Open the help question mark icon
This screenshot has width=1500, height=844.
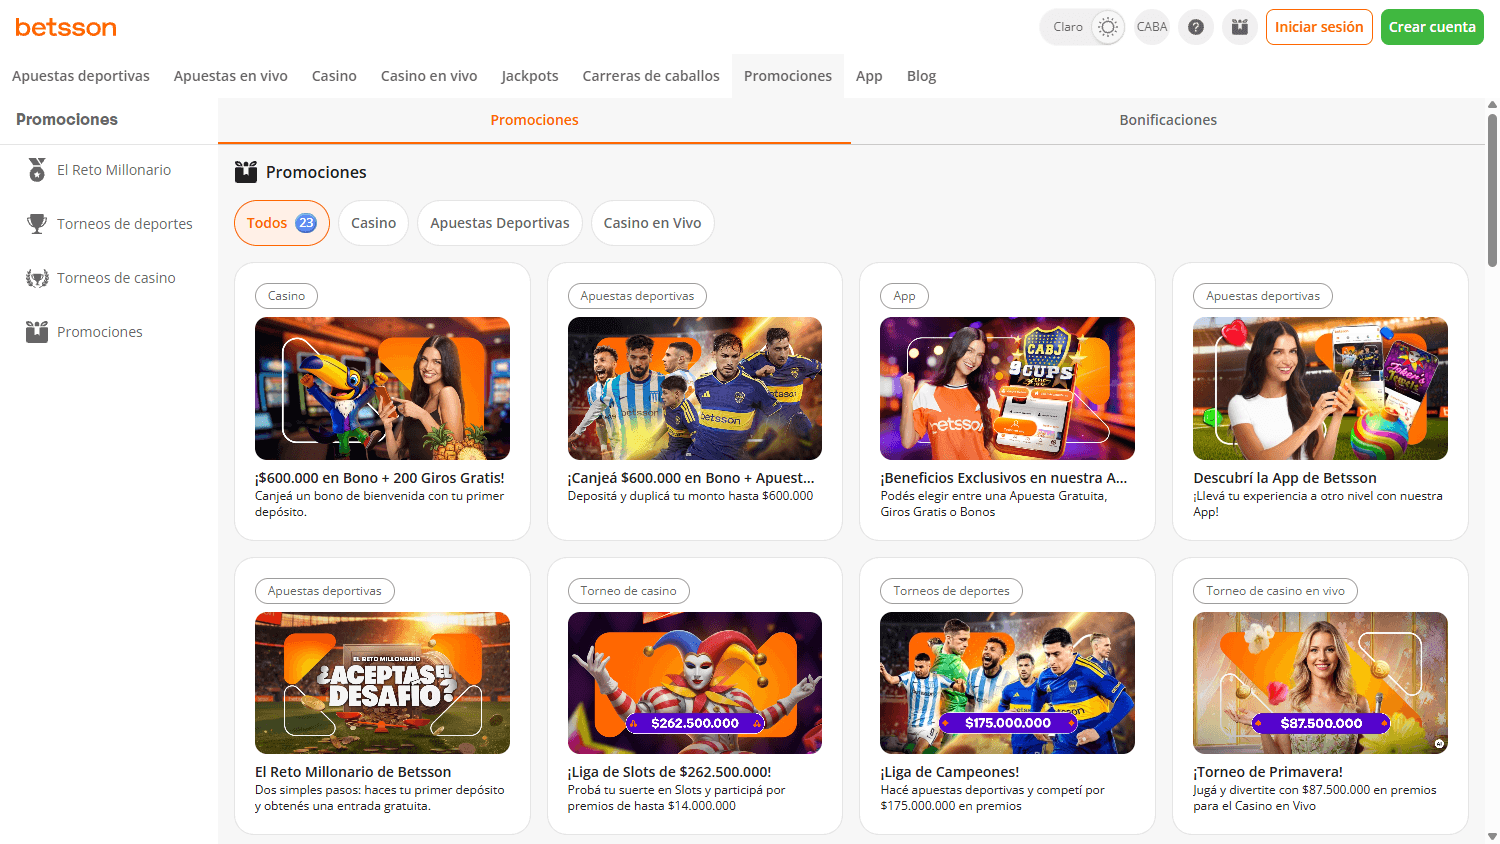click(1196, 27)
